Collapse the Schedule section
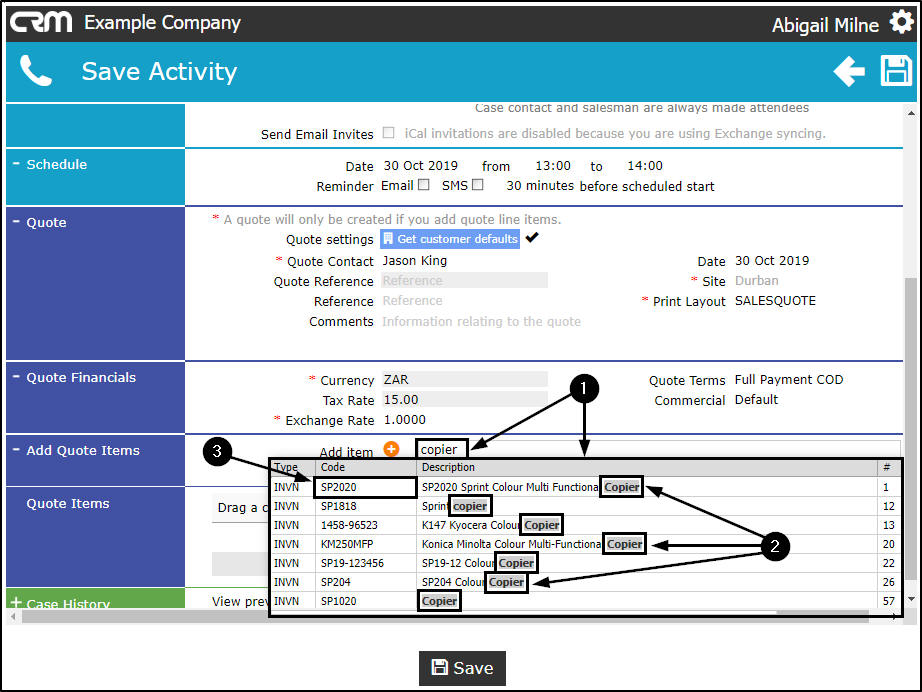Image resolution: width=922 pixels, height=692 pixels. pos(16,163)
